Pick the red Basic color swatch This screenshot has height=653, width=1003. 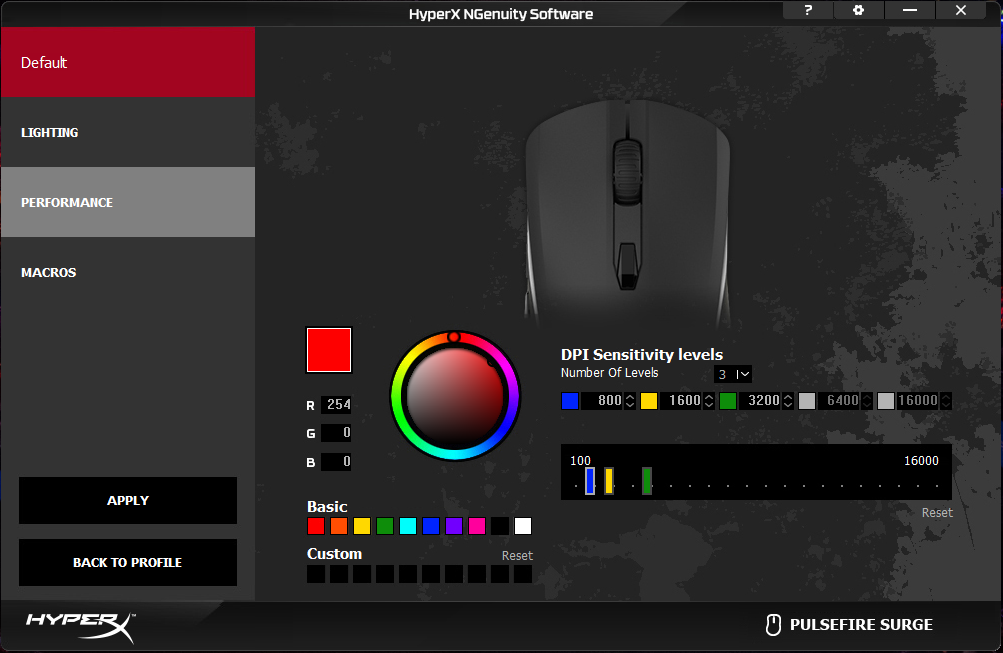point(316,526)
